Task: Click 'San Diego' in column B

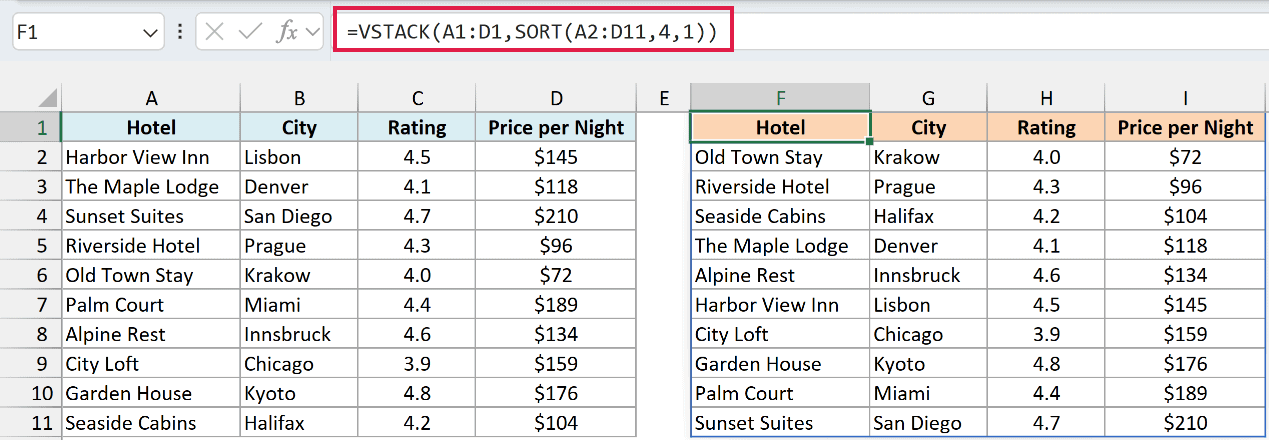Action: pos(288,216)
